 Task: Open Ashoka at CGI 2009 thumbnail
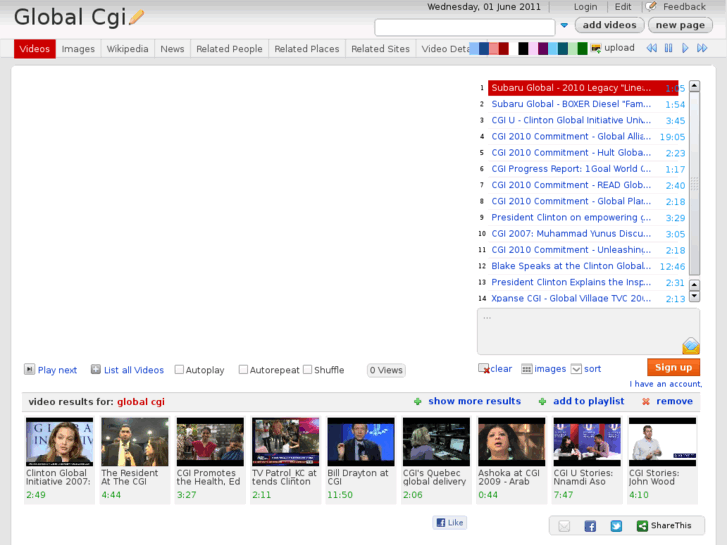point(511,442)
